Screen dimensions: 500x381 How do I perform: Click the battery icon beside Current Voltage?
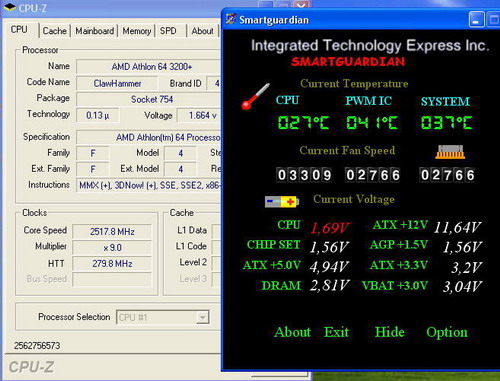tap(282, 202)
